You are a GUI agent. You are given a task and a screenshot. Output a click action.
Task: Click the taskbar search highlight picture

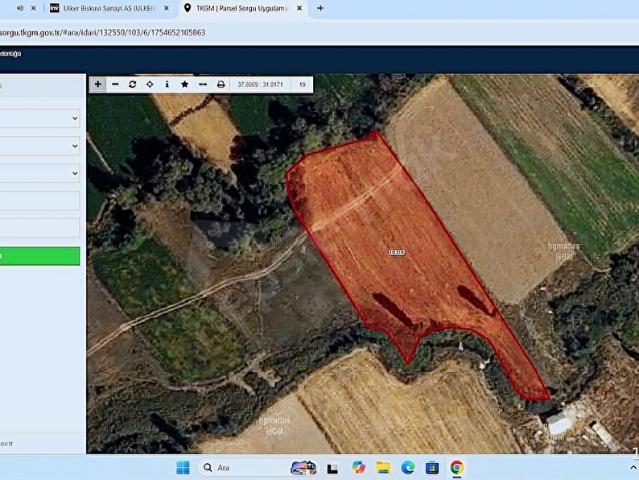tap(304, 468)
